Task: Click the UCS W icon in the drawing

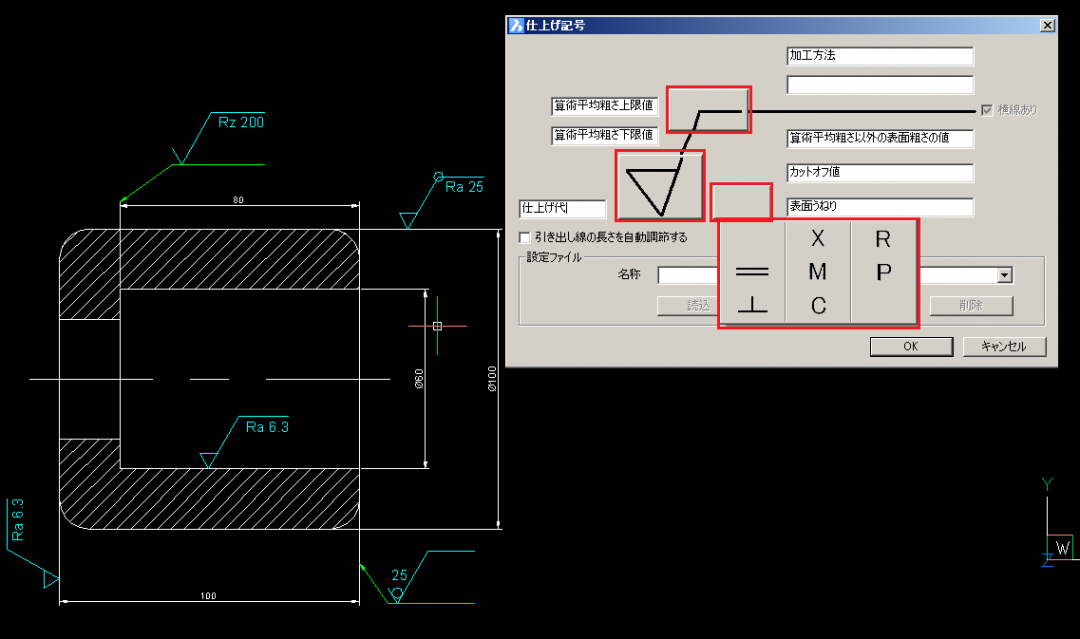Action: pyautogui.click(x=1061, y=548)
